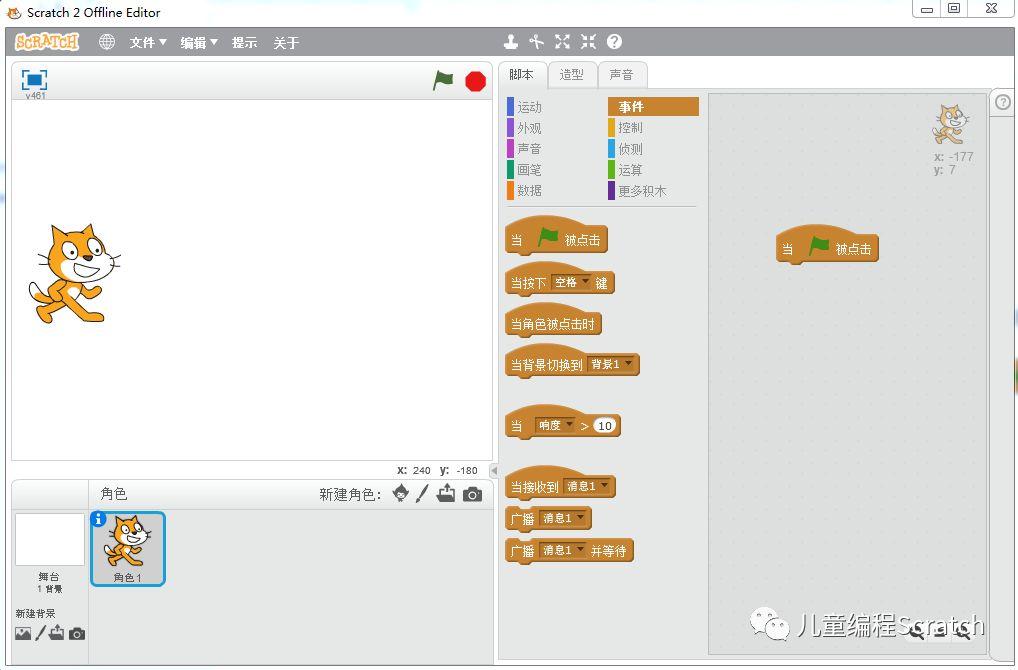Click the green flag to start
The height and width of the screenshot is (670, 1018).
click(x=443, y=81)
